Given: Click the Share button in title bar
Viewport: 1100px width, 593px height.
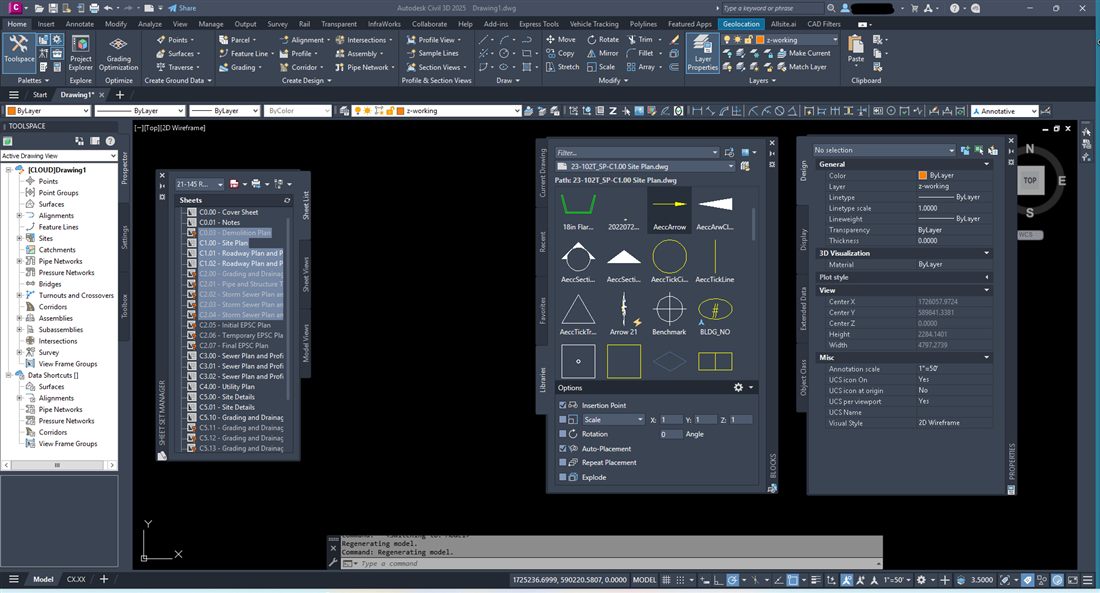Looking at the screenshot, I should [182, 8].
